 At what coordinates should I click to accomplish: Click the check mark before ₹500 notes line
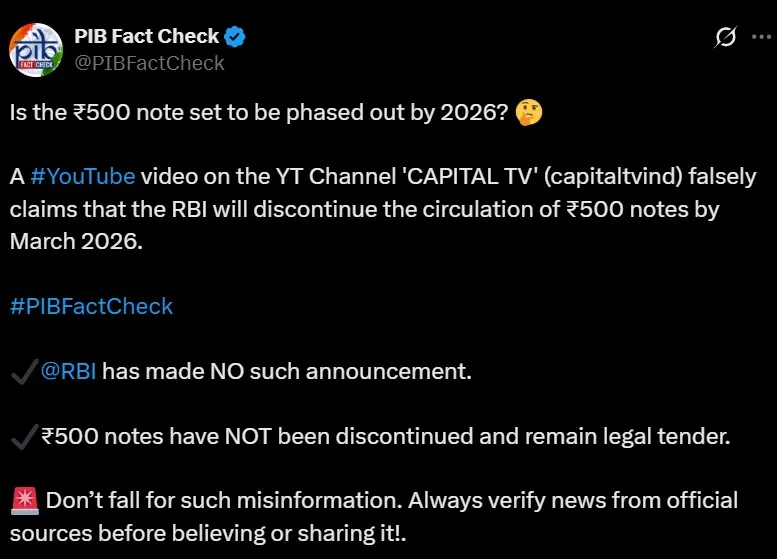23,436
